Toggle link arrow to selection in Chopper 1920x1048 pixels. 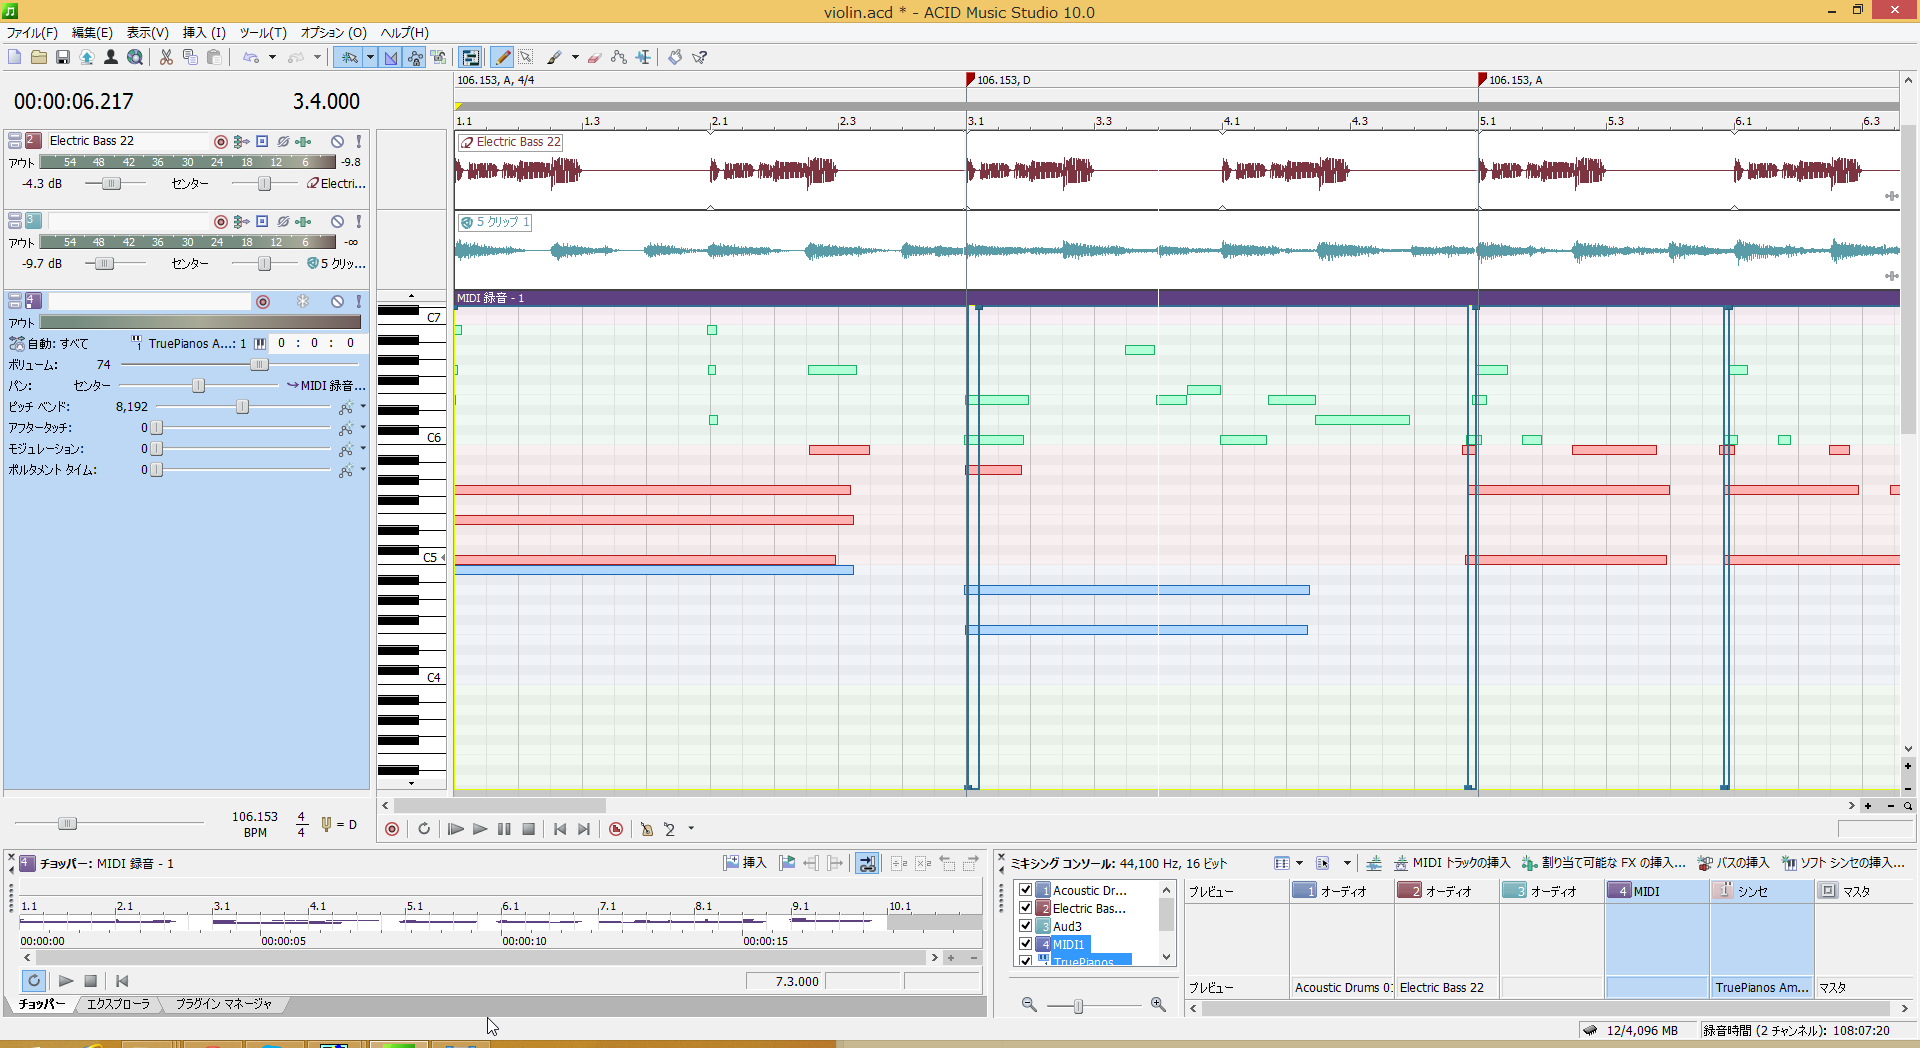(x=868, y=863)
